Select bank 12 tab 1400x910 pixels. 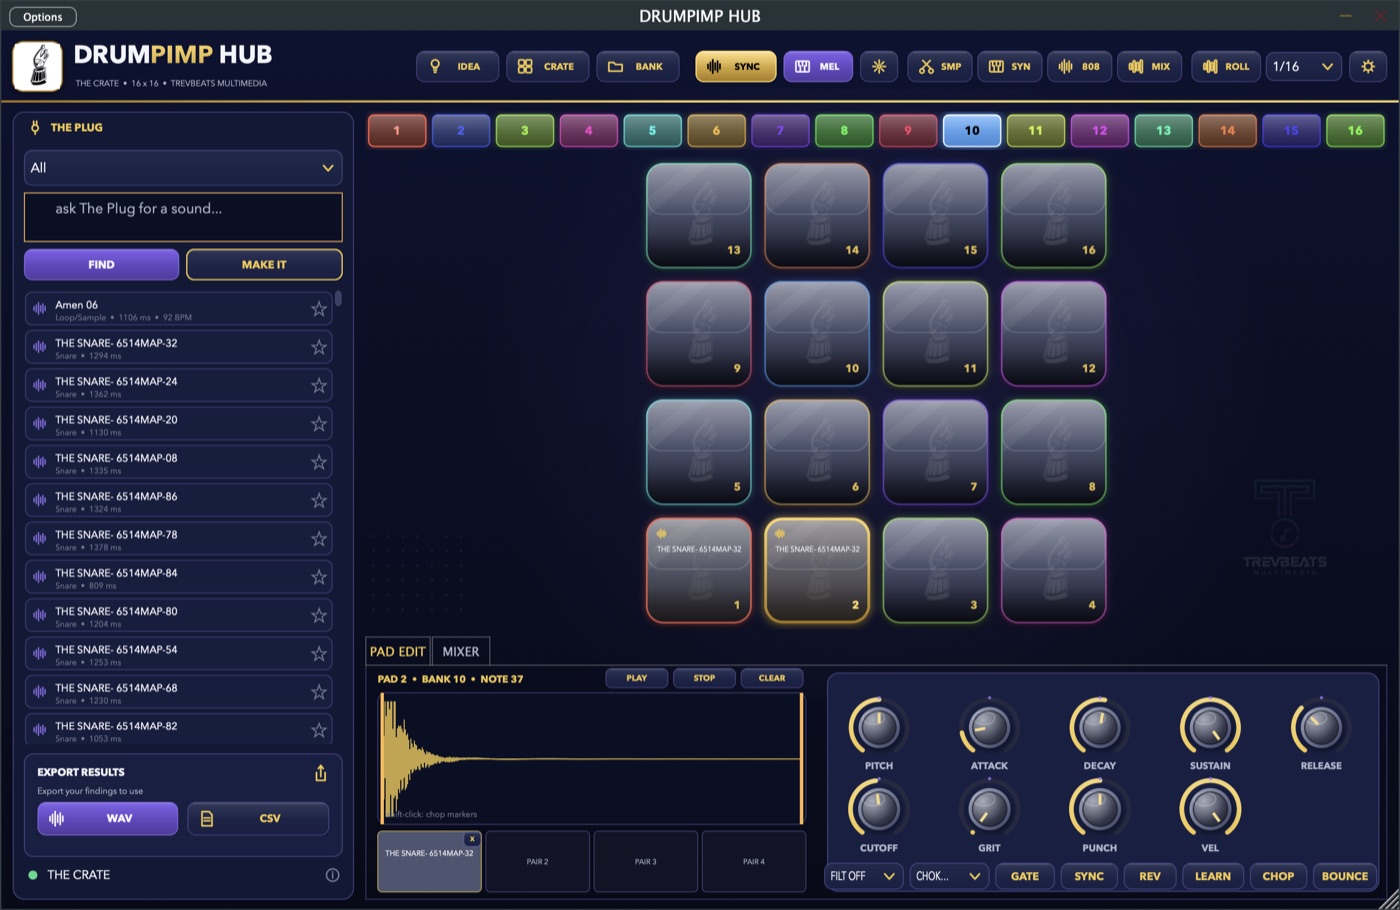[x=1100, y=130]
